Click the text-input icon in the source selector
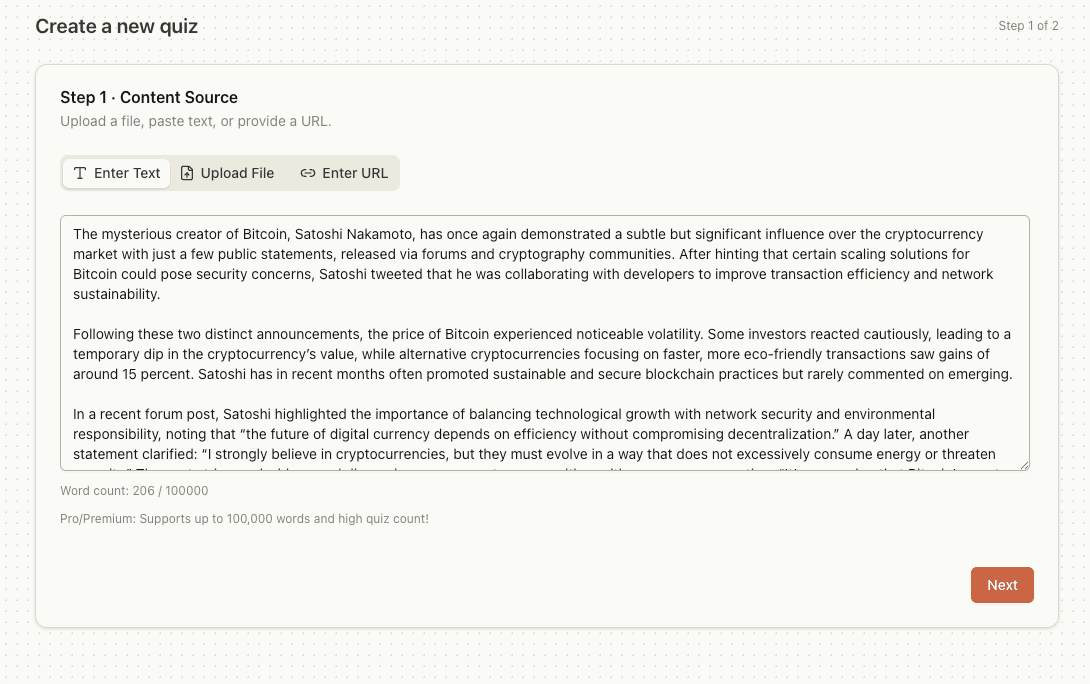 coord(80,172)
